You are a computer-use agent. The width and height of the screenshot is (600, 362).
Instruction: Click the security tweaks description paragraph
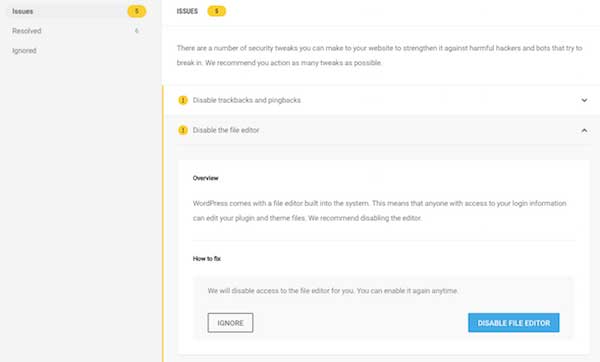click(380, 55)
